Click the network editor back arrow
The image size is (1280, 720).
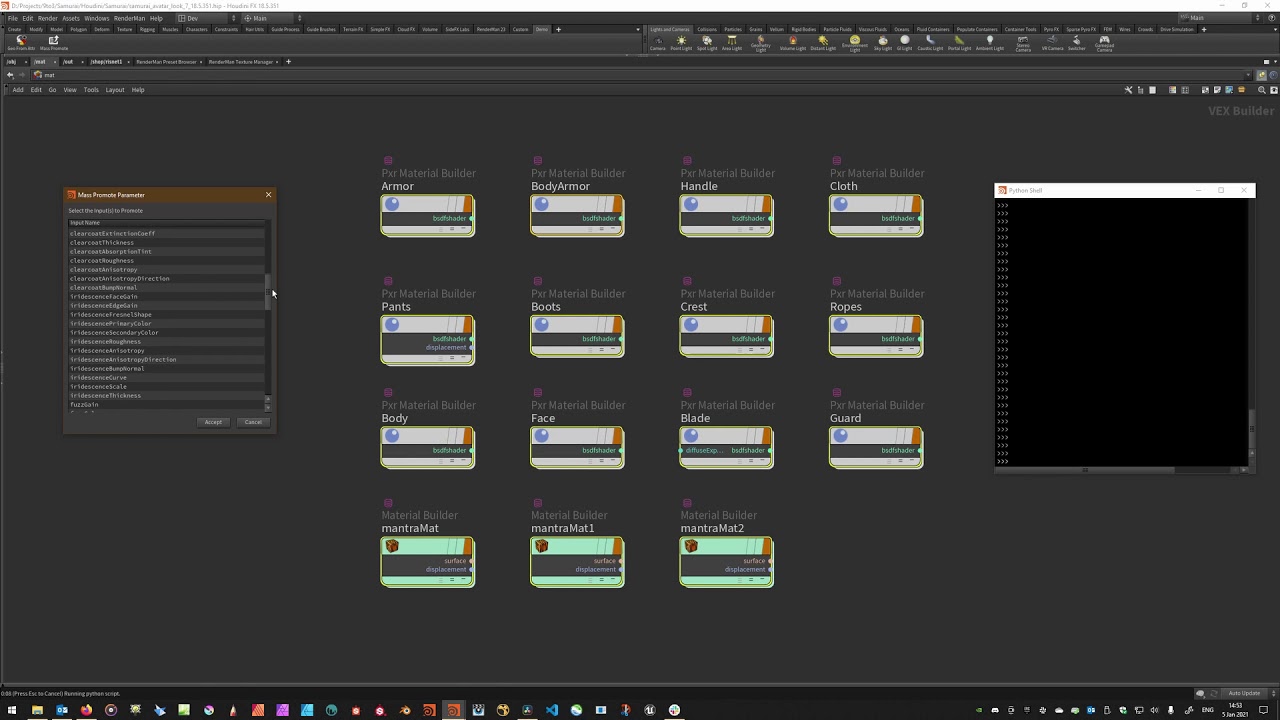click(10, 75)
